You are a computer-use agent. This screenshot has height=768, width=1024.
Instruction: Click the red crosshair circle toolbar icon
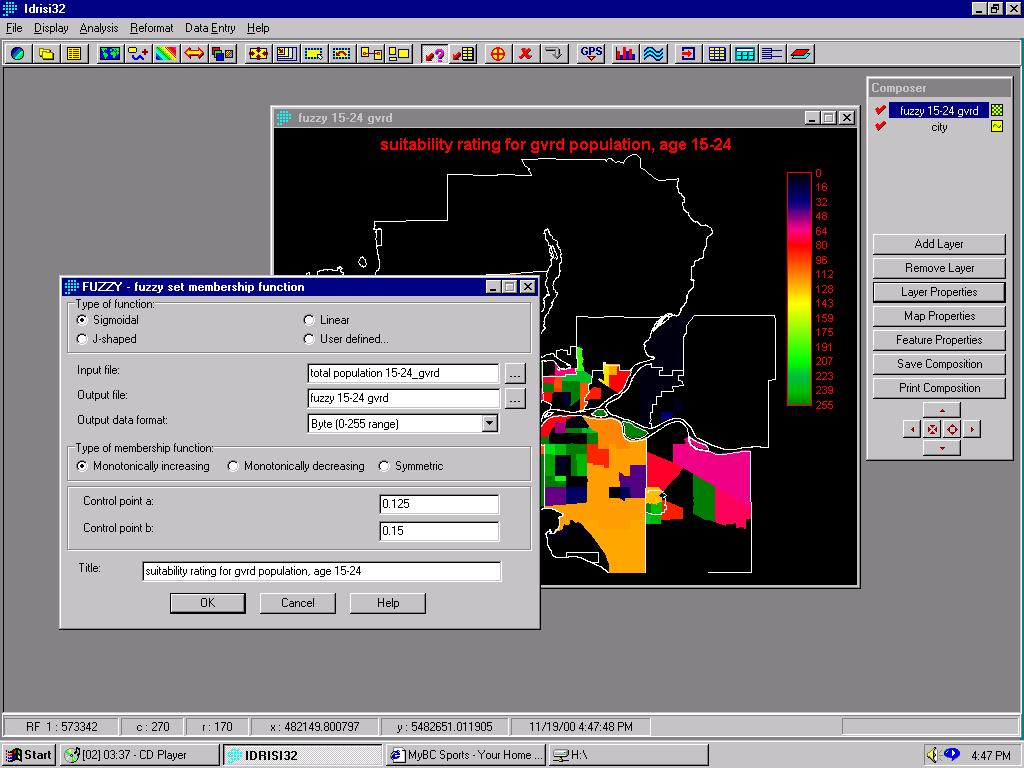click(x=497, y=53)
